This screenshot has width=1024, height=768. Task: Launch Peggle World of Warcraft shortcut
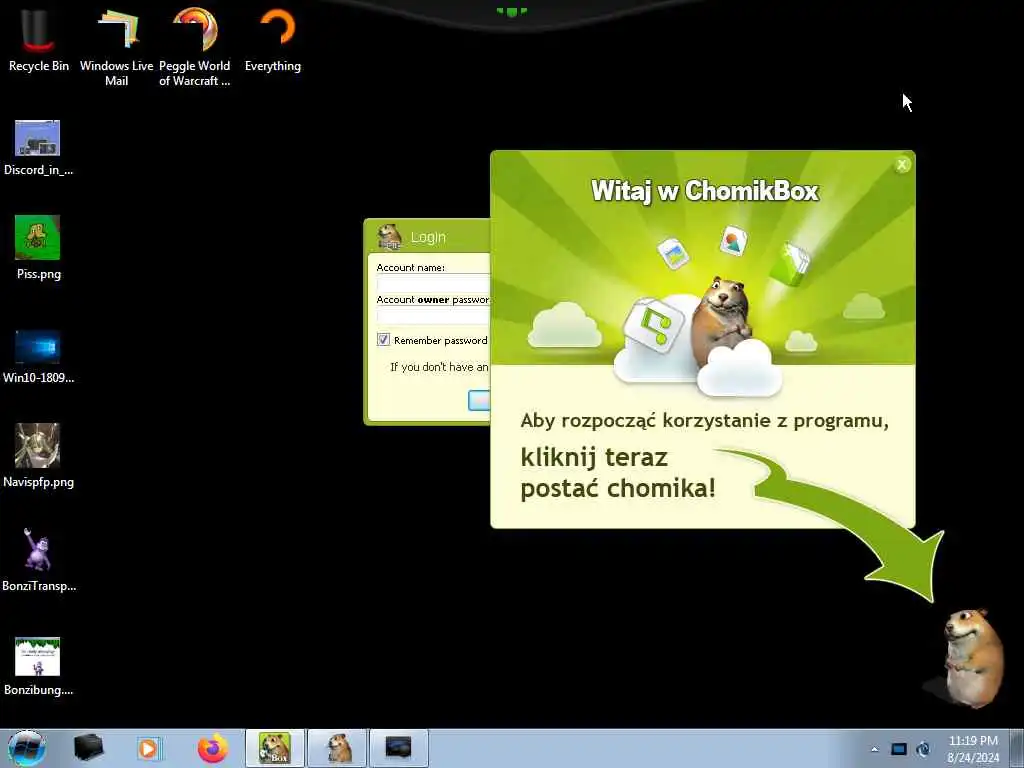tap(195, 46)
